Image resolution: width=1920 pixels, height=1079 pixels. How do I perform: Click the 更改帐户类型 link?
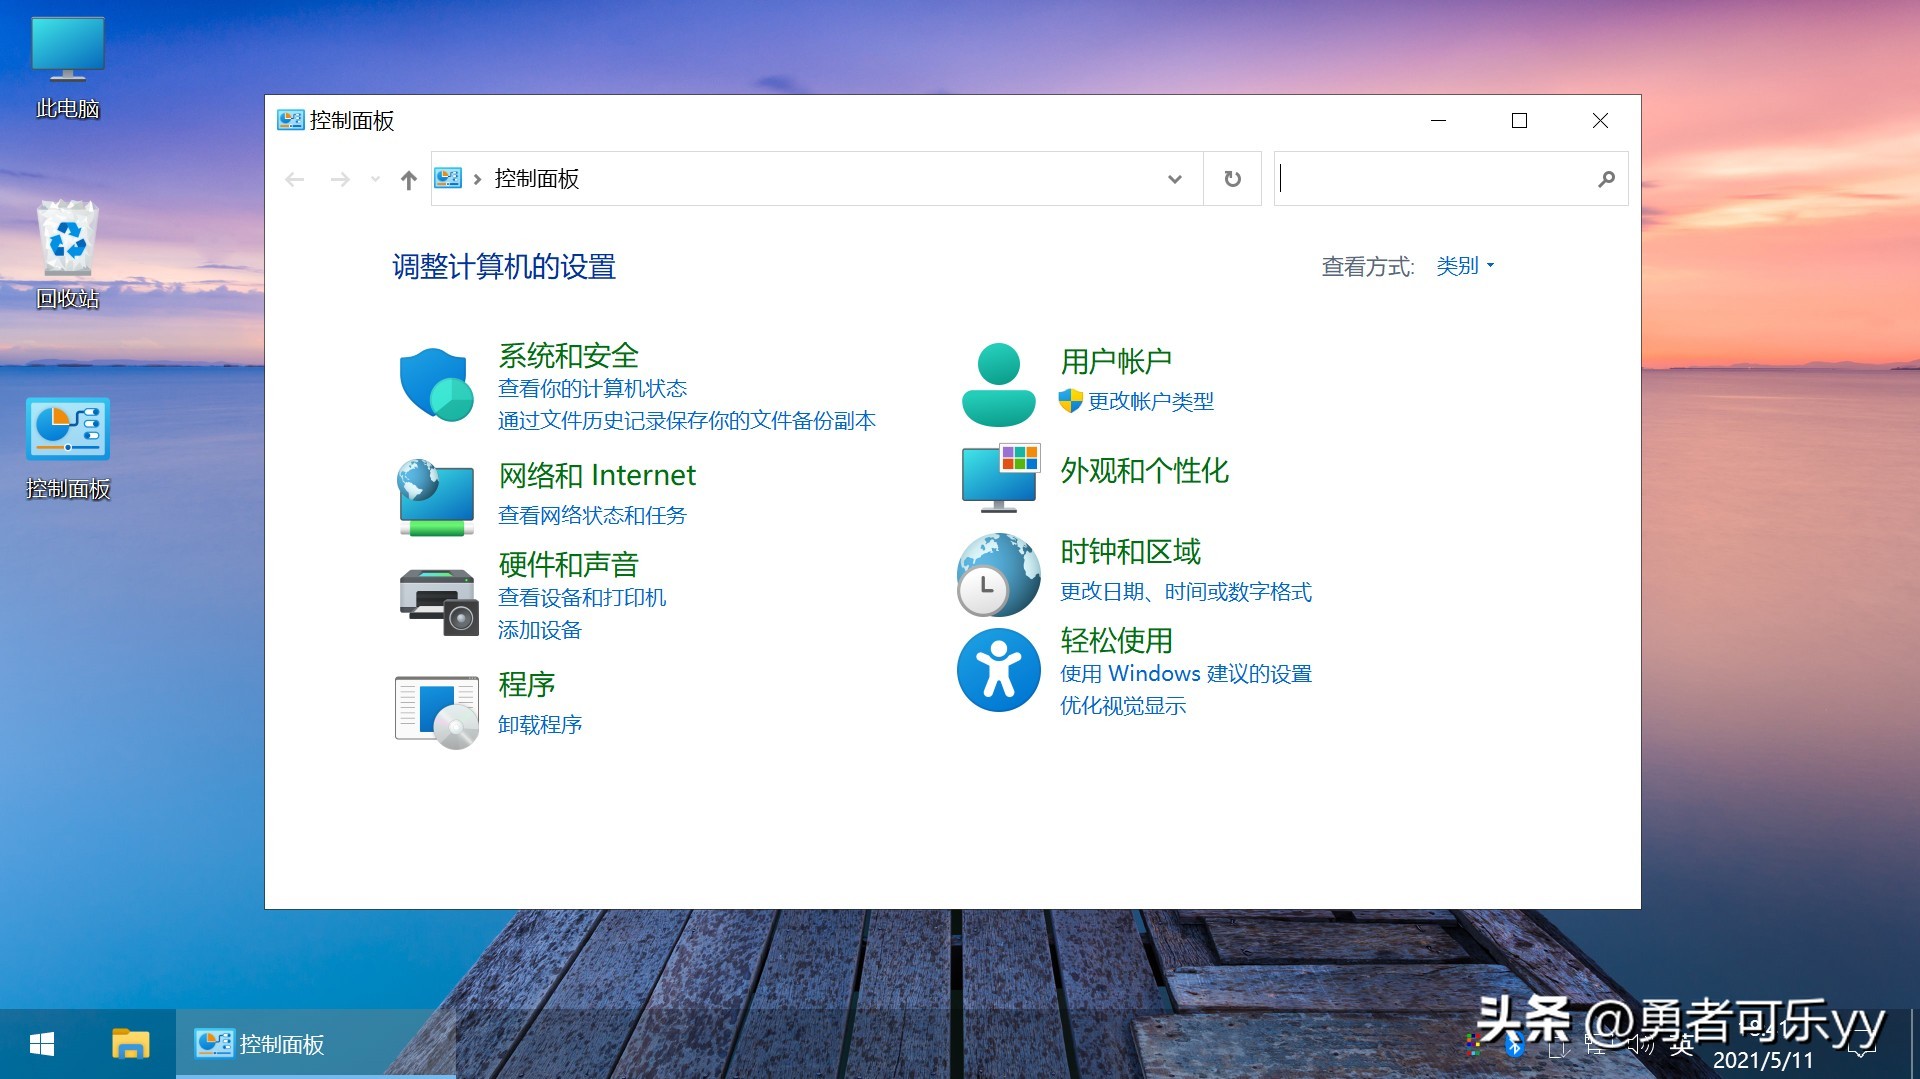pyautogui.click(x=1150, y=401)
